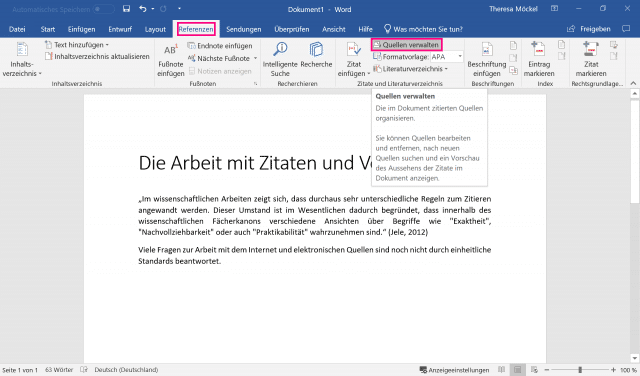
Task: Click the spell check icon in status bar
Action: (x=84, y=369)
